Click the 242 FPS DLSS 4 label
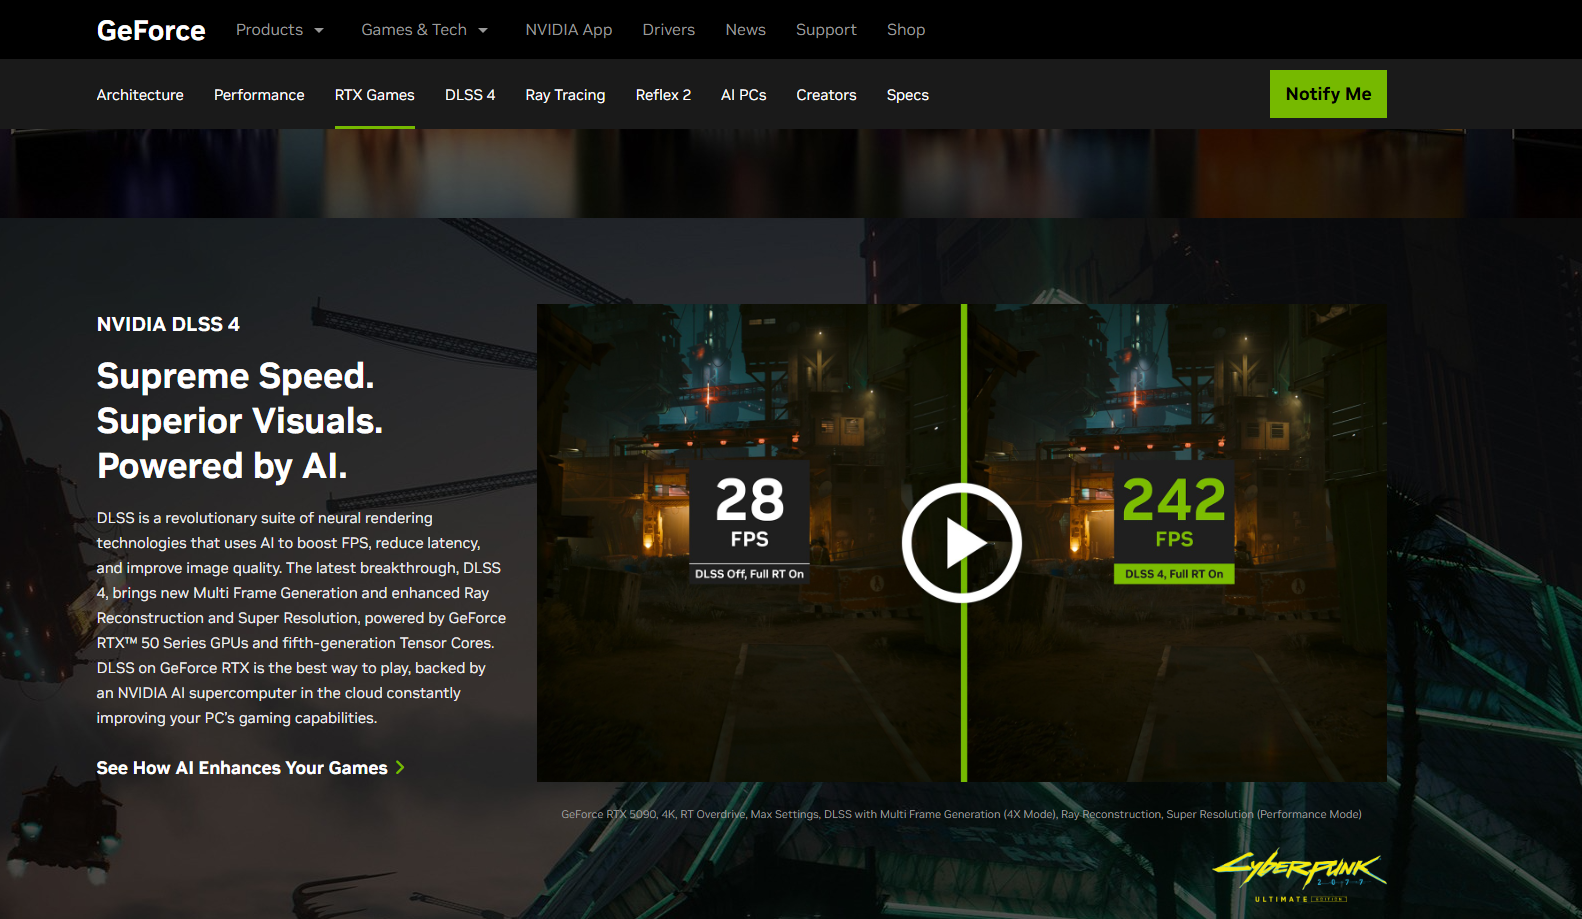Viewport: 1582px width, 919px height. click(1175, 522)
